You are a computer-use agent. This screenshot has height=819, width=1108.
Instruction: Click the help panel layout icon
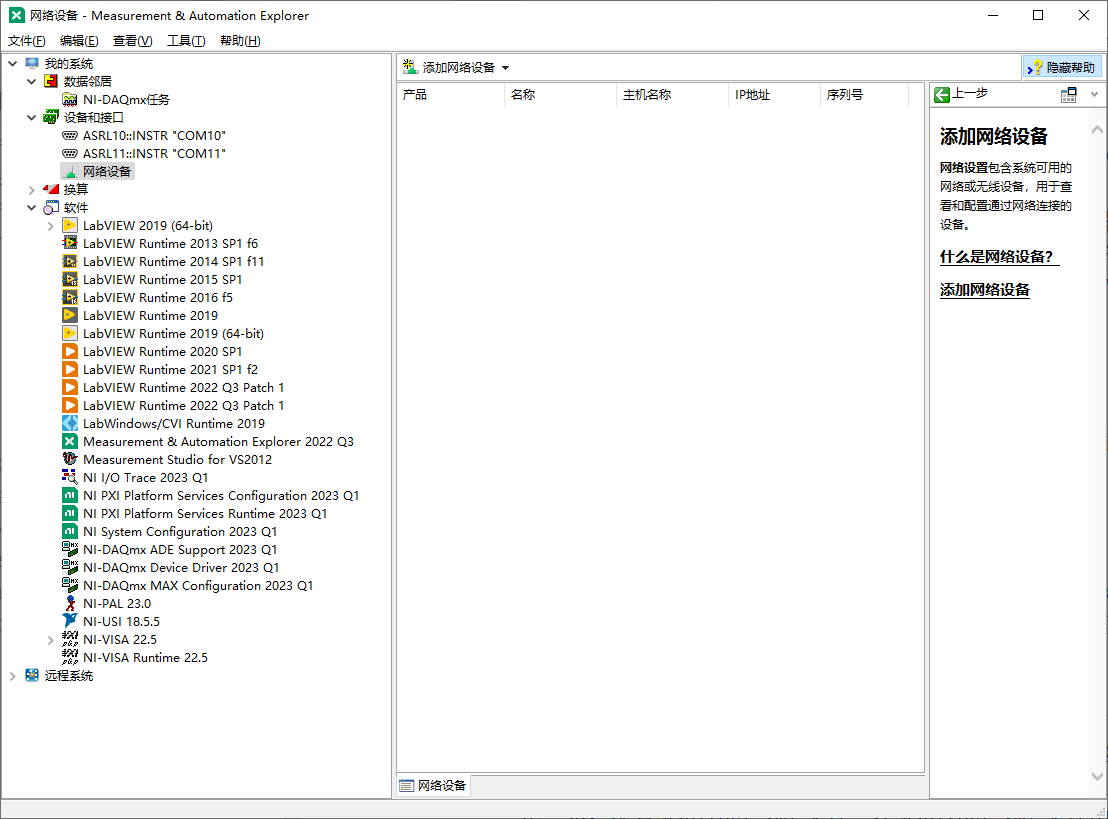click(1068, 95)
